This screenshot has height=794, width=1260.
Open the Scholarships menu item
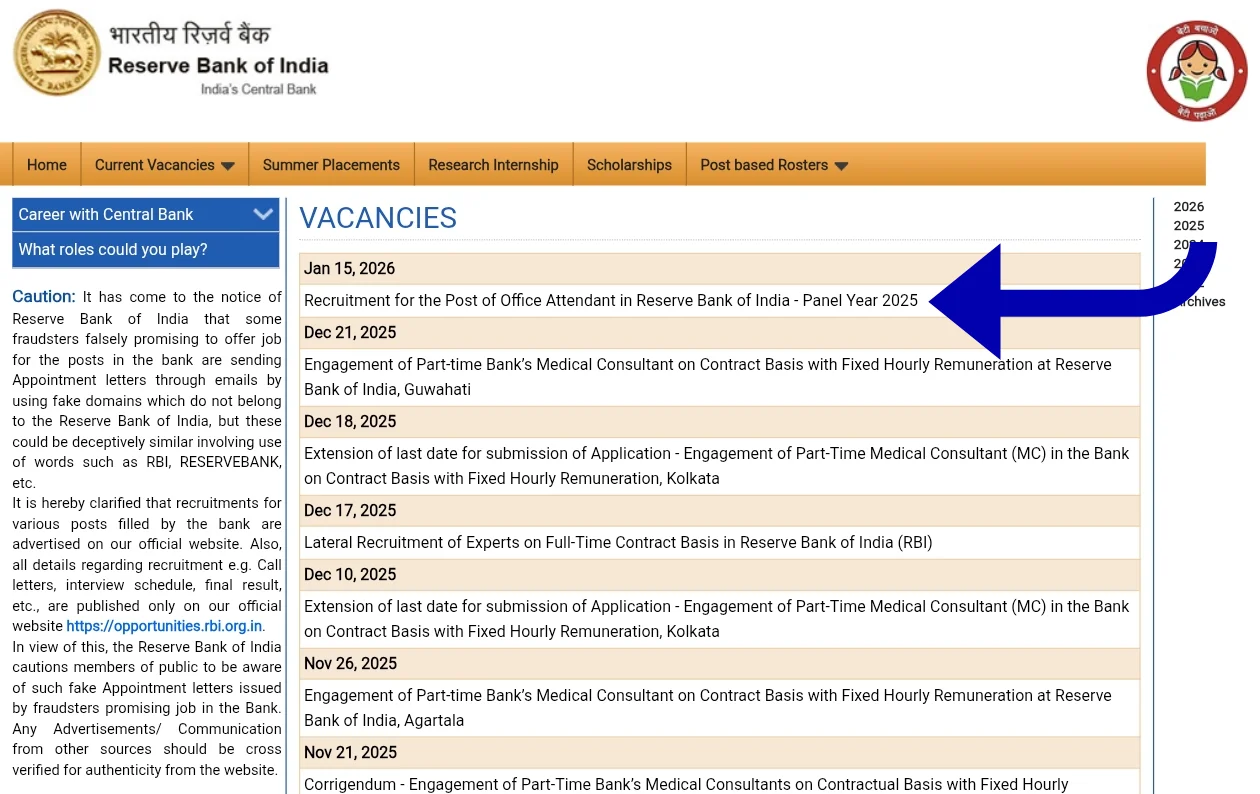(x=629, y=165)
